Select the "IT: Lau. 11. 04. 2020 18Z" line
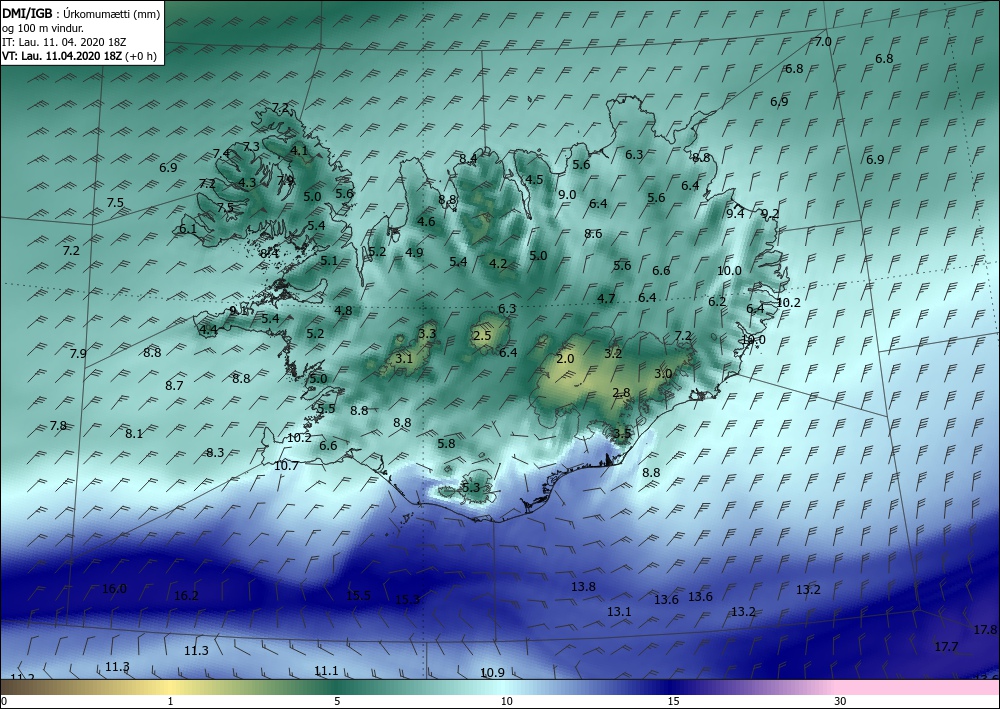Viewport: 1000px width, 709px height. click(64, 41)
